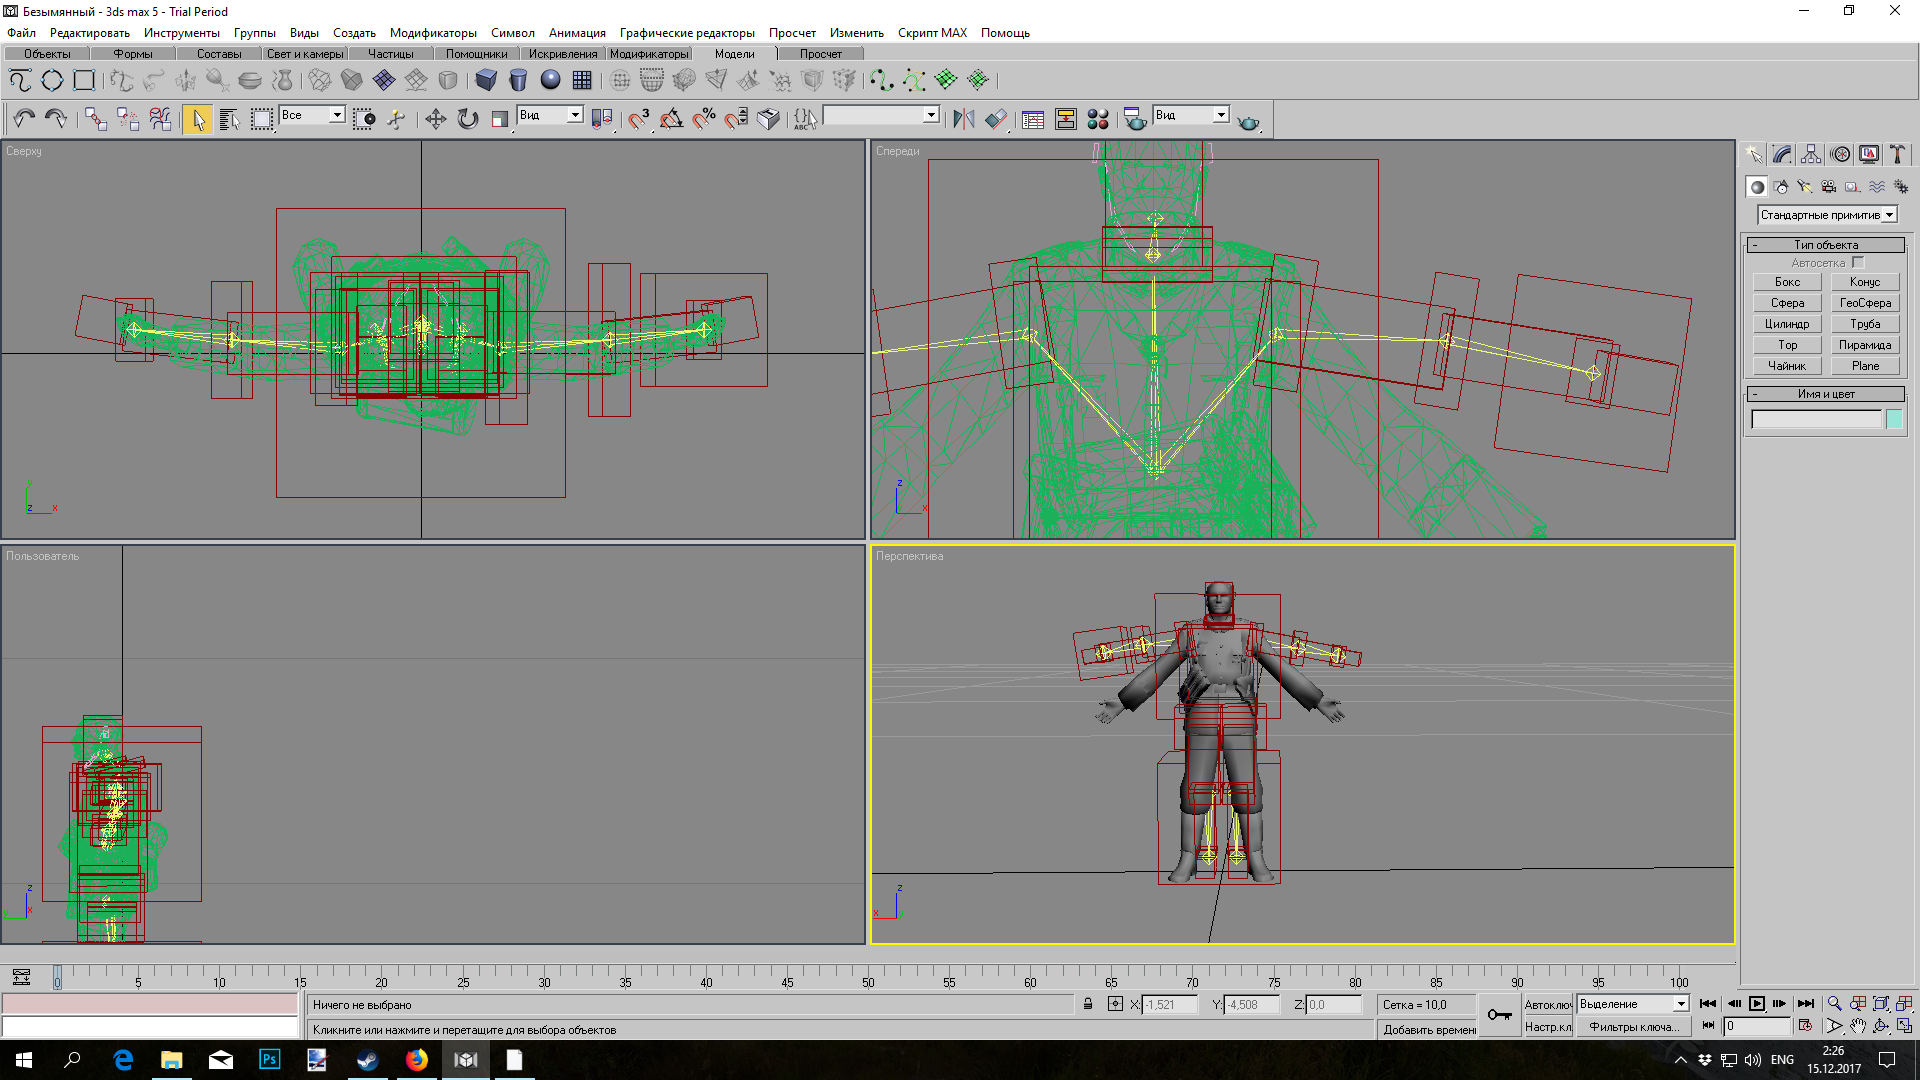The height and width of the screenshot is (1080, 1920).
Task: Select the Pan hand viewport tool
Action: tap(1858, 1026)
